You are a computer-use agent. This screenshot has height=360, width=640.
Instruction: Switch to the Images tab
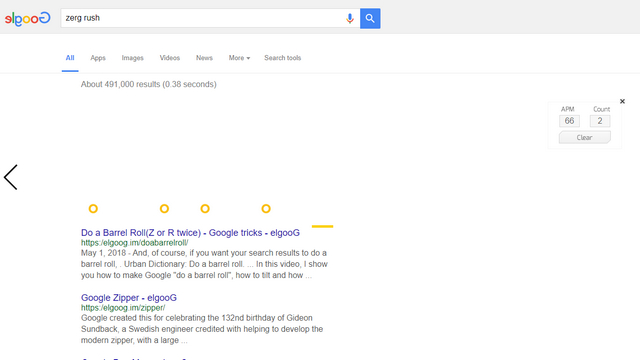(133, 58)
